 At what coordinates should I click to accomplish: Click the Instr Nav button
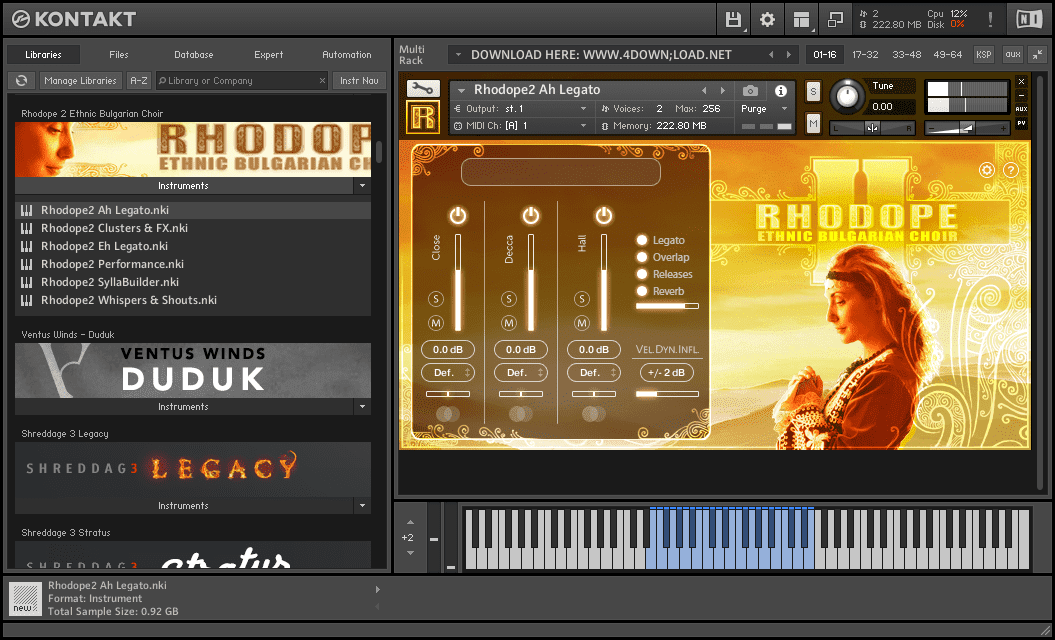pyautogui.click(x=359, y=80)
